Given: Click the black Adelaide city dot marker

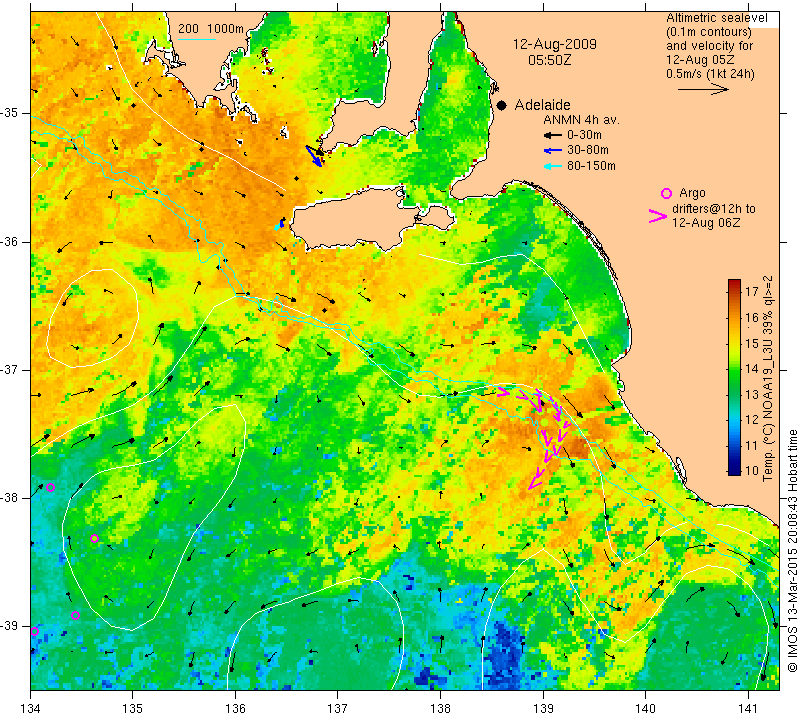Looking at the screenshot, I should click(502, 106).
